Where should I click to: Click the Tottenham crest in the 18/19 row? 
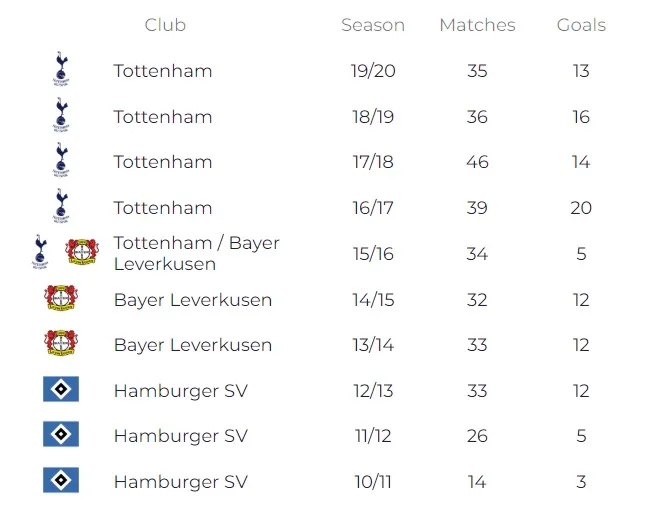(x=61, y=116)
